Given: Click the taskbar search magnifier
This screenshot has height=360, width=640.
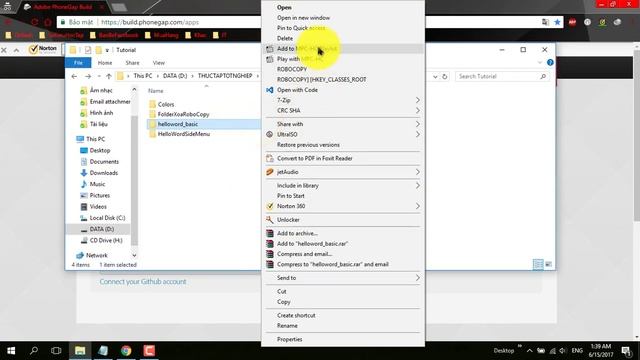Looking at the screenshot, I should click(34, 351).
